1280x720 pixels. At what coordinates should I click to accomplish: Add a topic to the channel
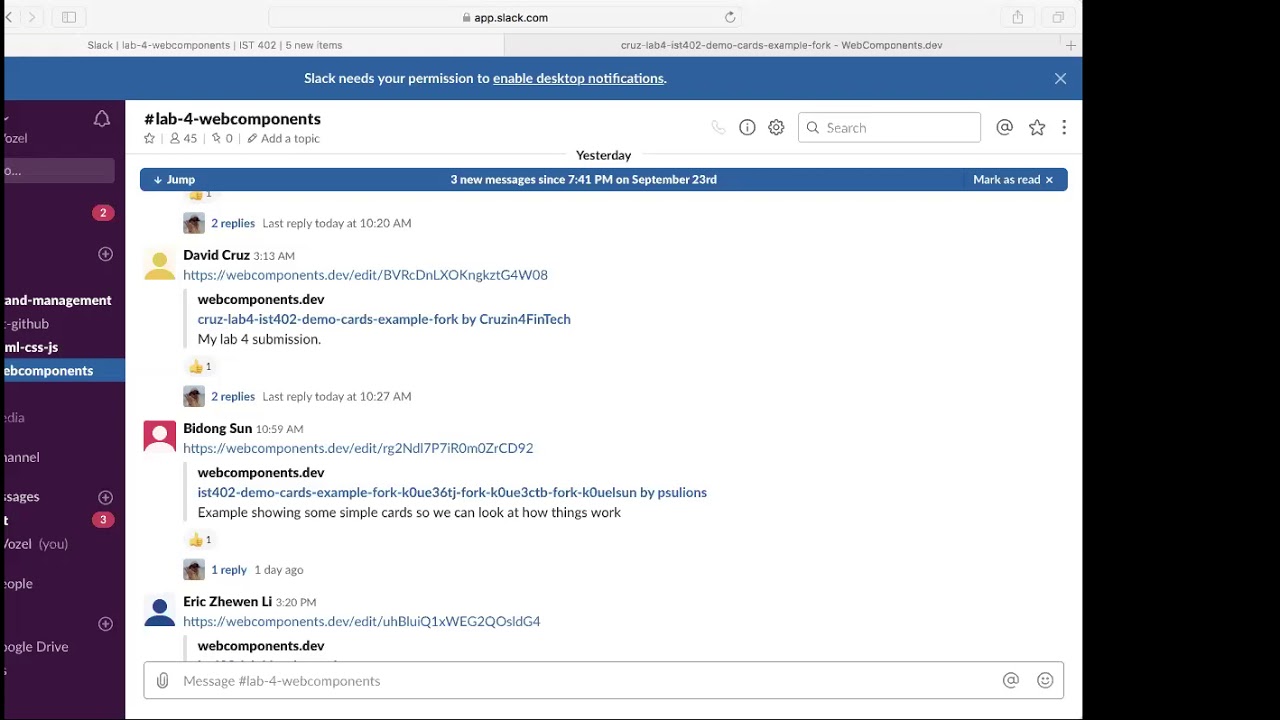point(284,139)
